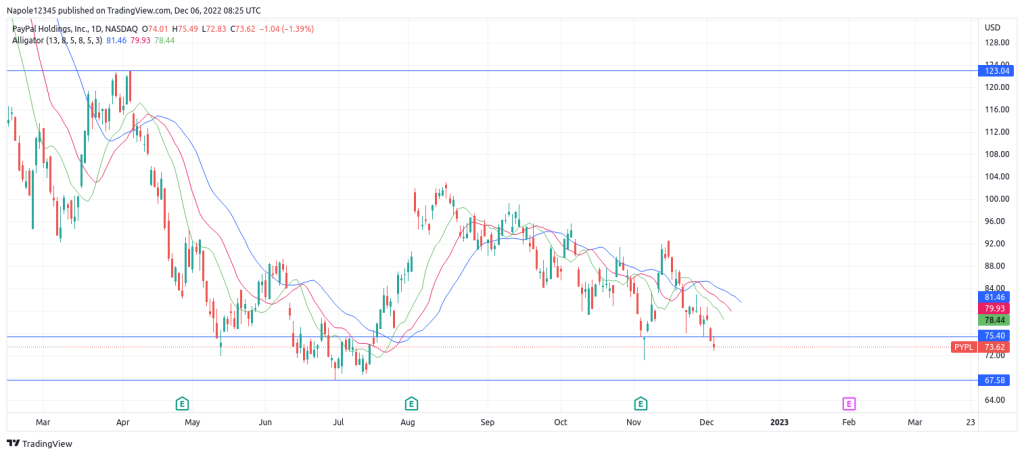
Task: Select the earnings E marker near Nov
Action: 641,403
